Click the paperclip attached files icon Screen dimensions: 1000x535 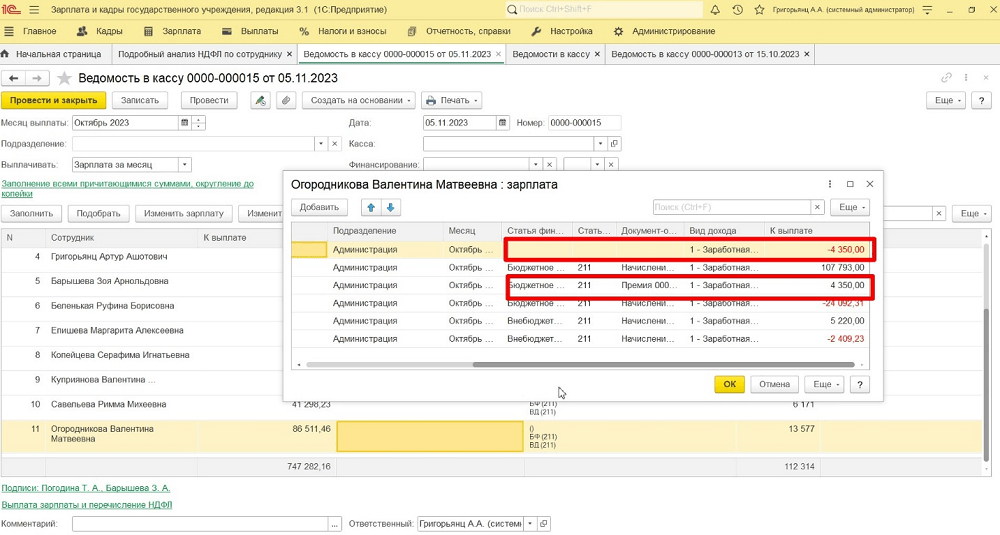click(286, 100)
